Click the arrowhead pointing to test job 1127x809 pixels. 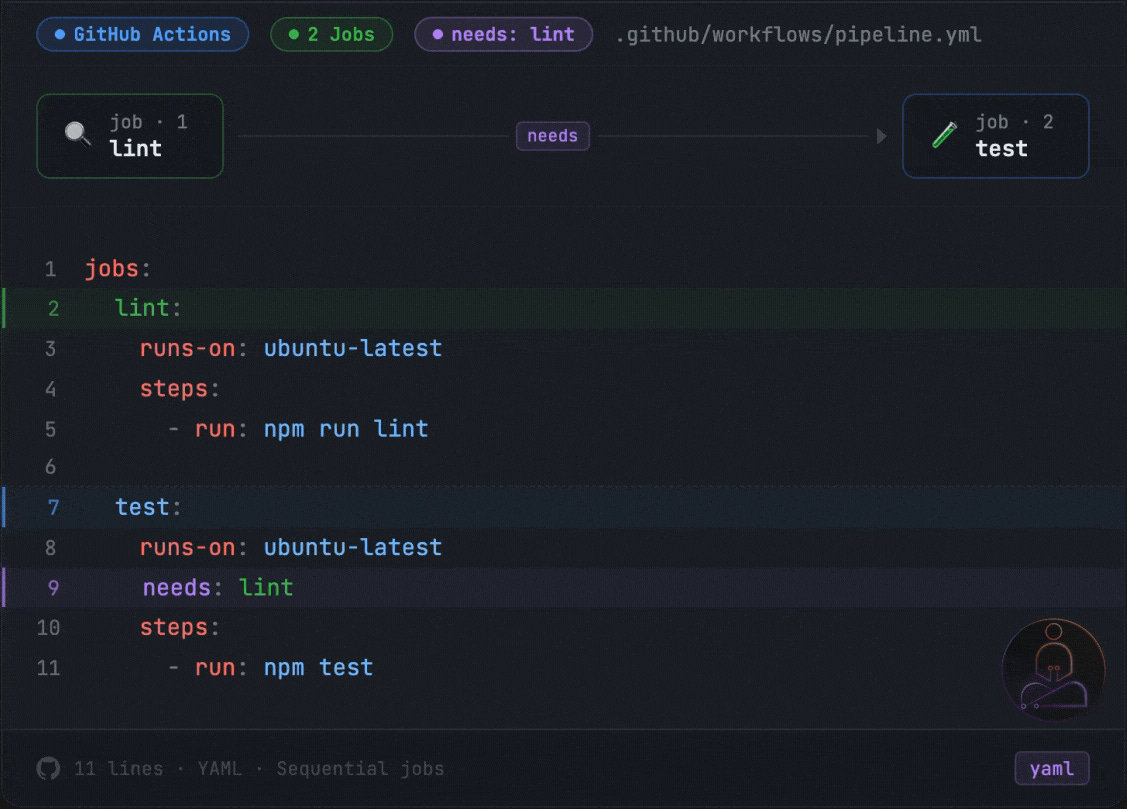pos(881,136)
